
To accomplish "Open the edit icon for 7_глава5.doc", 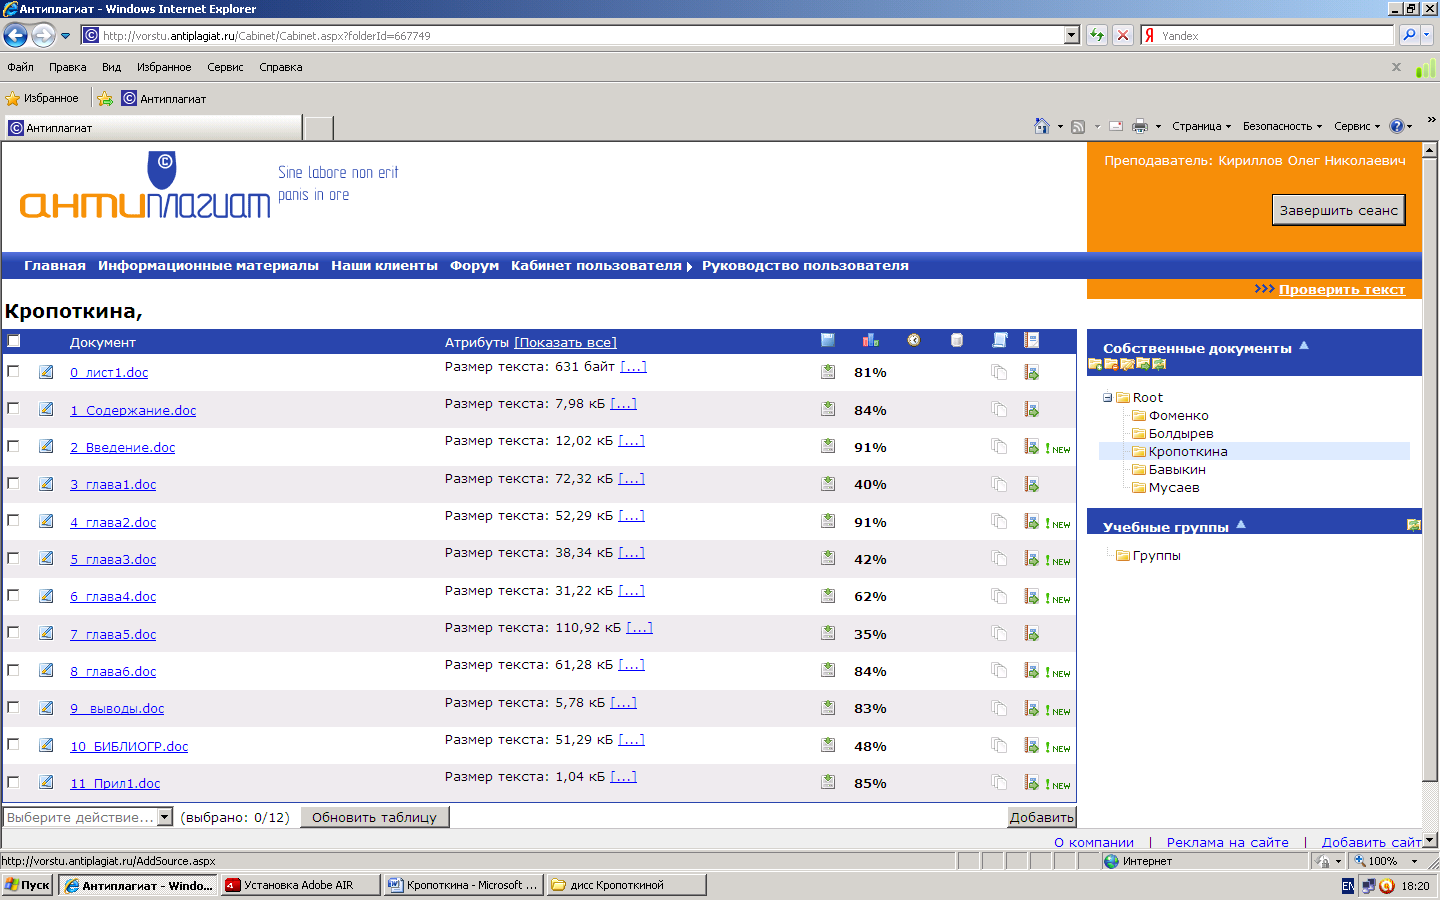I will [x=46, y=633].
